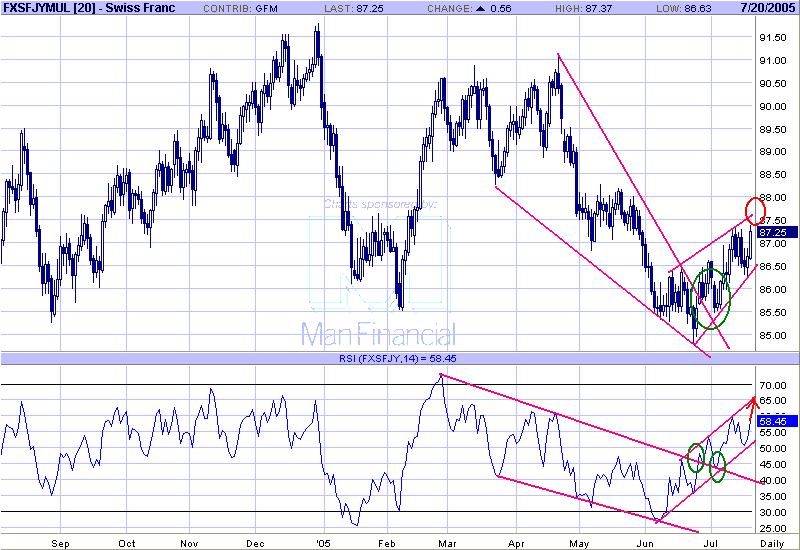Click the 88.00 price axis label
Viewport: 800px width, 550px height.
point(772,197)
